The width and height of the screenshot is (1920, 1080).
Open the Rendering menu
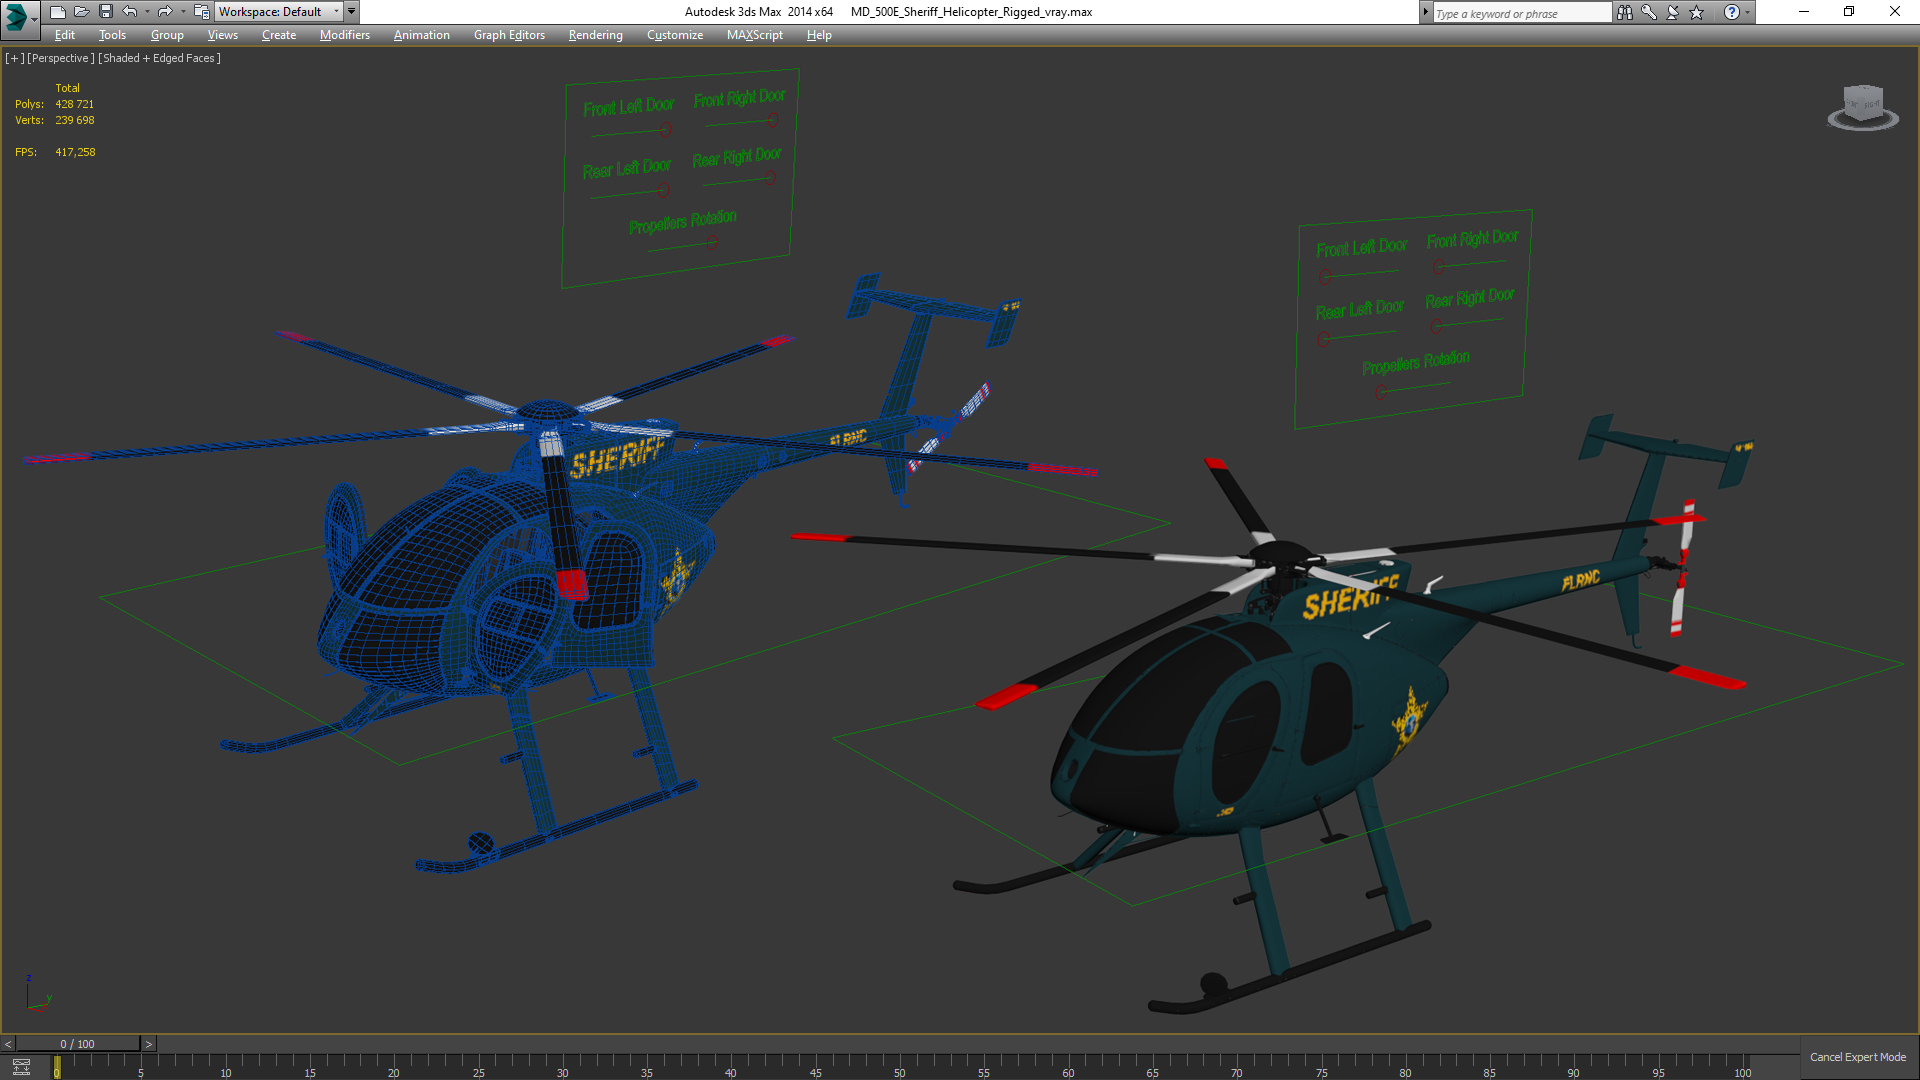(x=595, y=35)
